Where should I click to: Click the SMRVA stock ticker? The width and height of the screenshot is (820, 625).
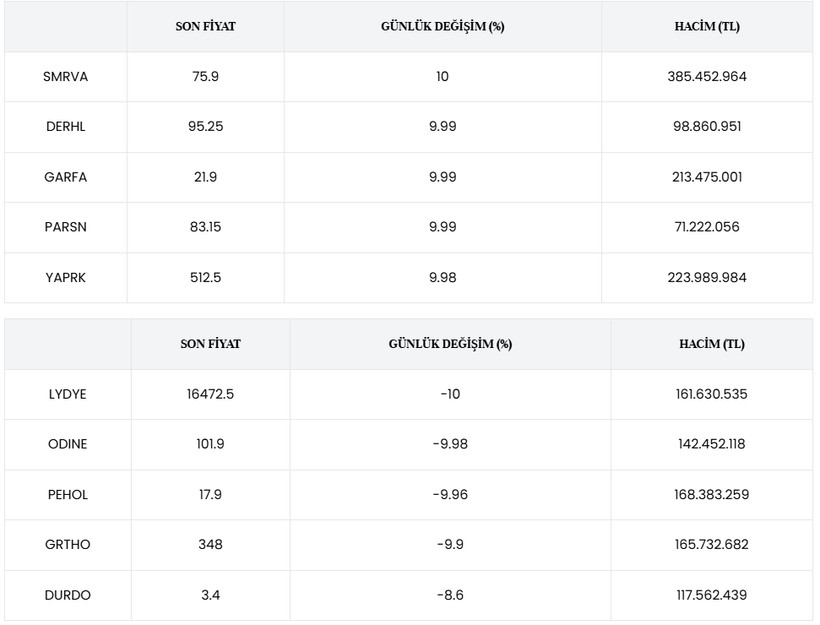click(x=65, y=76)
